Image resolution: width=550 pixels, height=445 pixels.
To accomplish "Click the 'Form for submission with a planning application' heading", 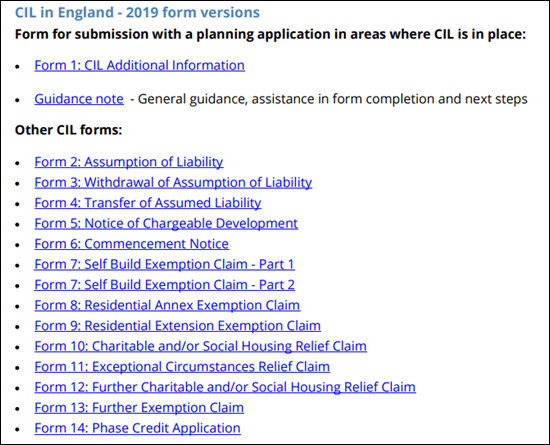I will 270,34.
